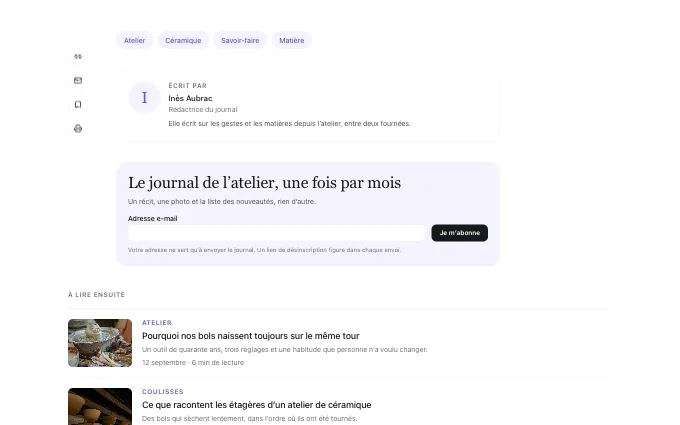Open article Pourquoi nos bols naissent toujours
The image size is (680, 425).
251,336
